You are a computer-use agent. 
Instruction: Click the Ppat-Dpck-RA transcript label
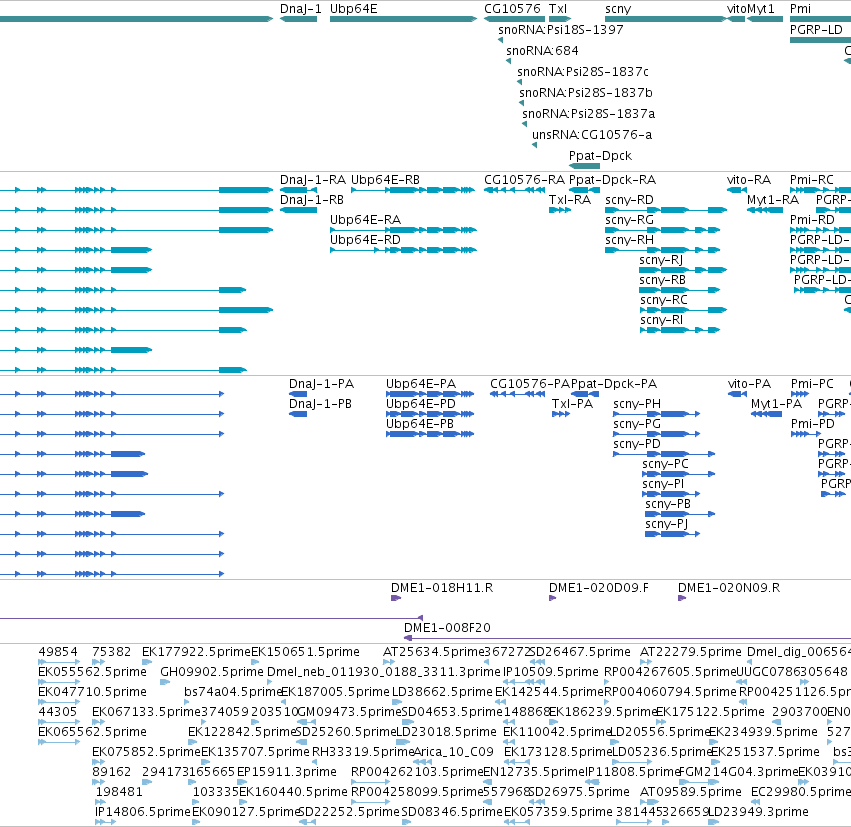coord(612,180)
